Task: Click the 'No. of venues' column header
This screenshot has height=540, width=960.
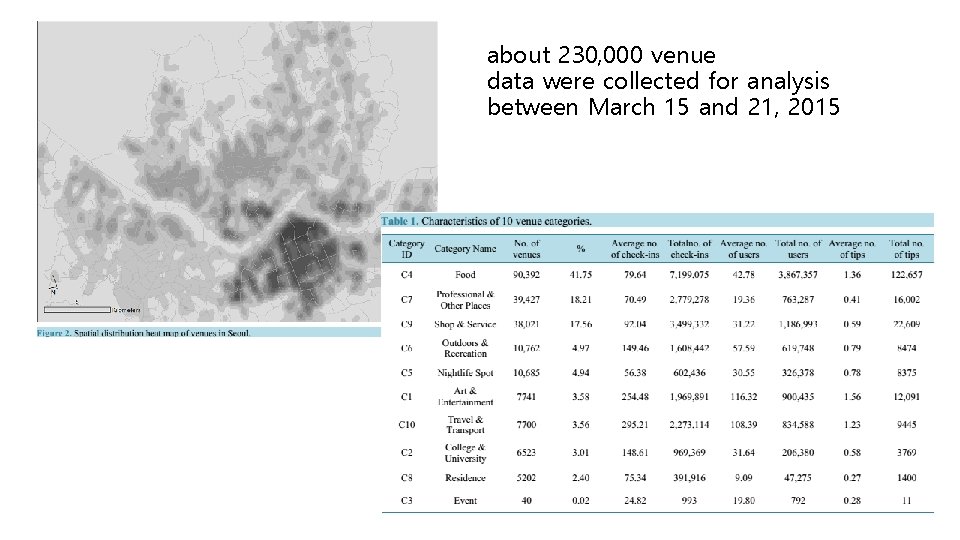Action: 527,249
